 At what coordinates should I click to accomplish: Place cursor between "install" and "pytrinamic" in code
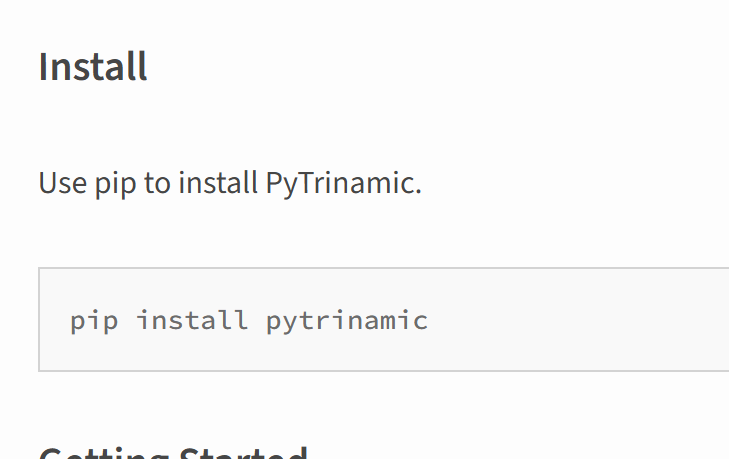pyautogui.click(x=257, y=321)
